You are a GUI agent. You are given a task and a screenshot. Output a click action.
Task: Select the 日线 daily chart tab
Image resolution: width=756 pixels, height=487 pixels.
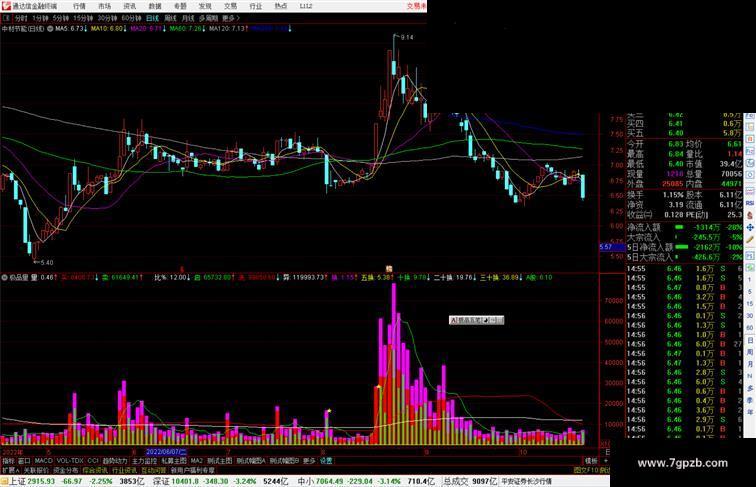click(152, 18)
